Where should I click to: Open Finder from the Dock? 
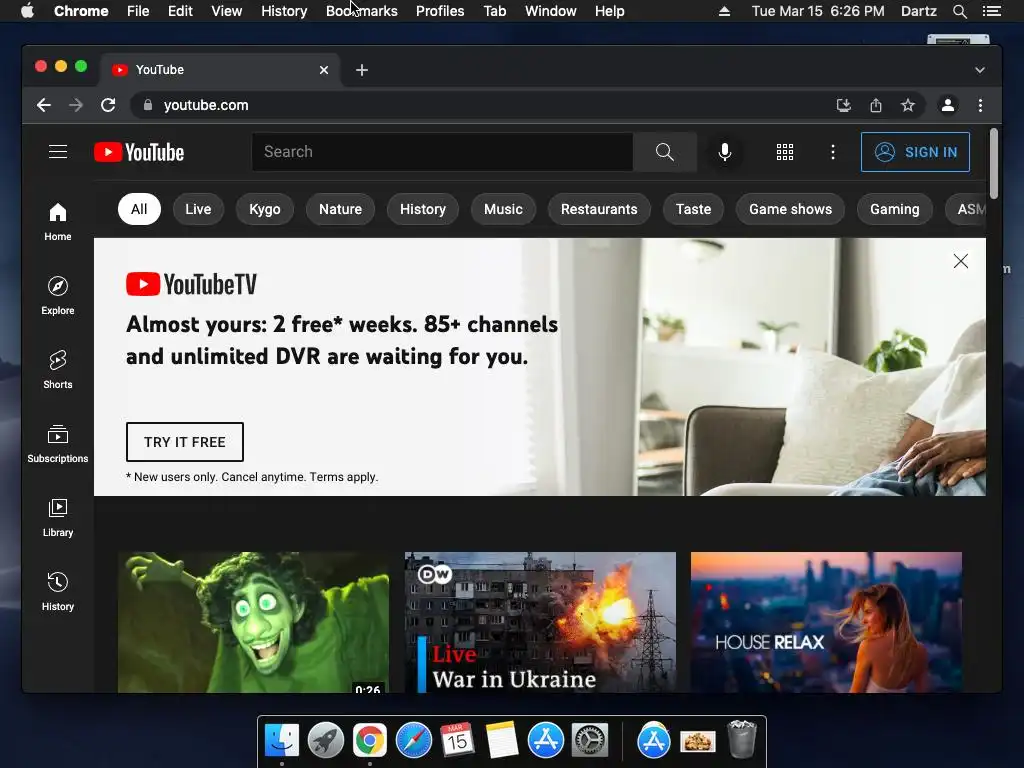(x=282, y=740)
